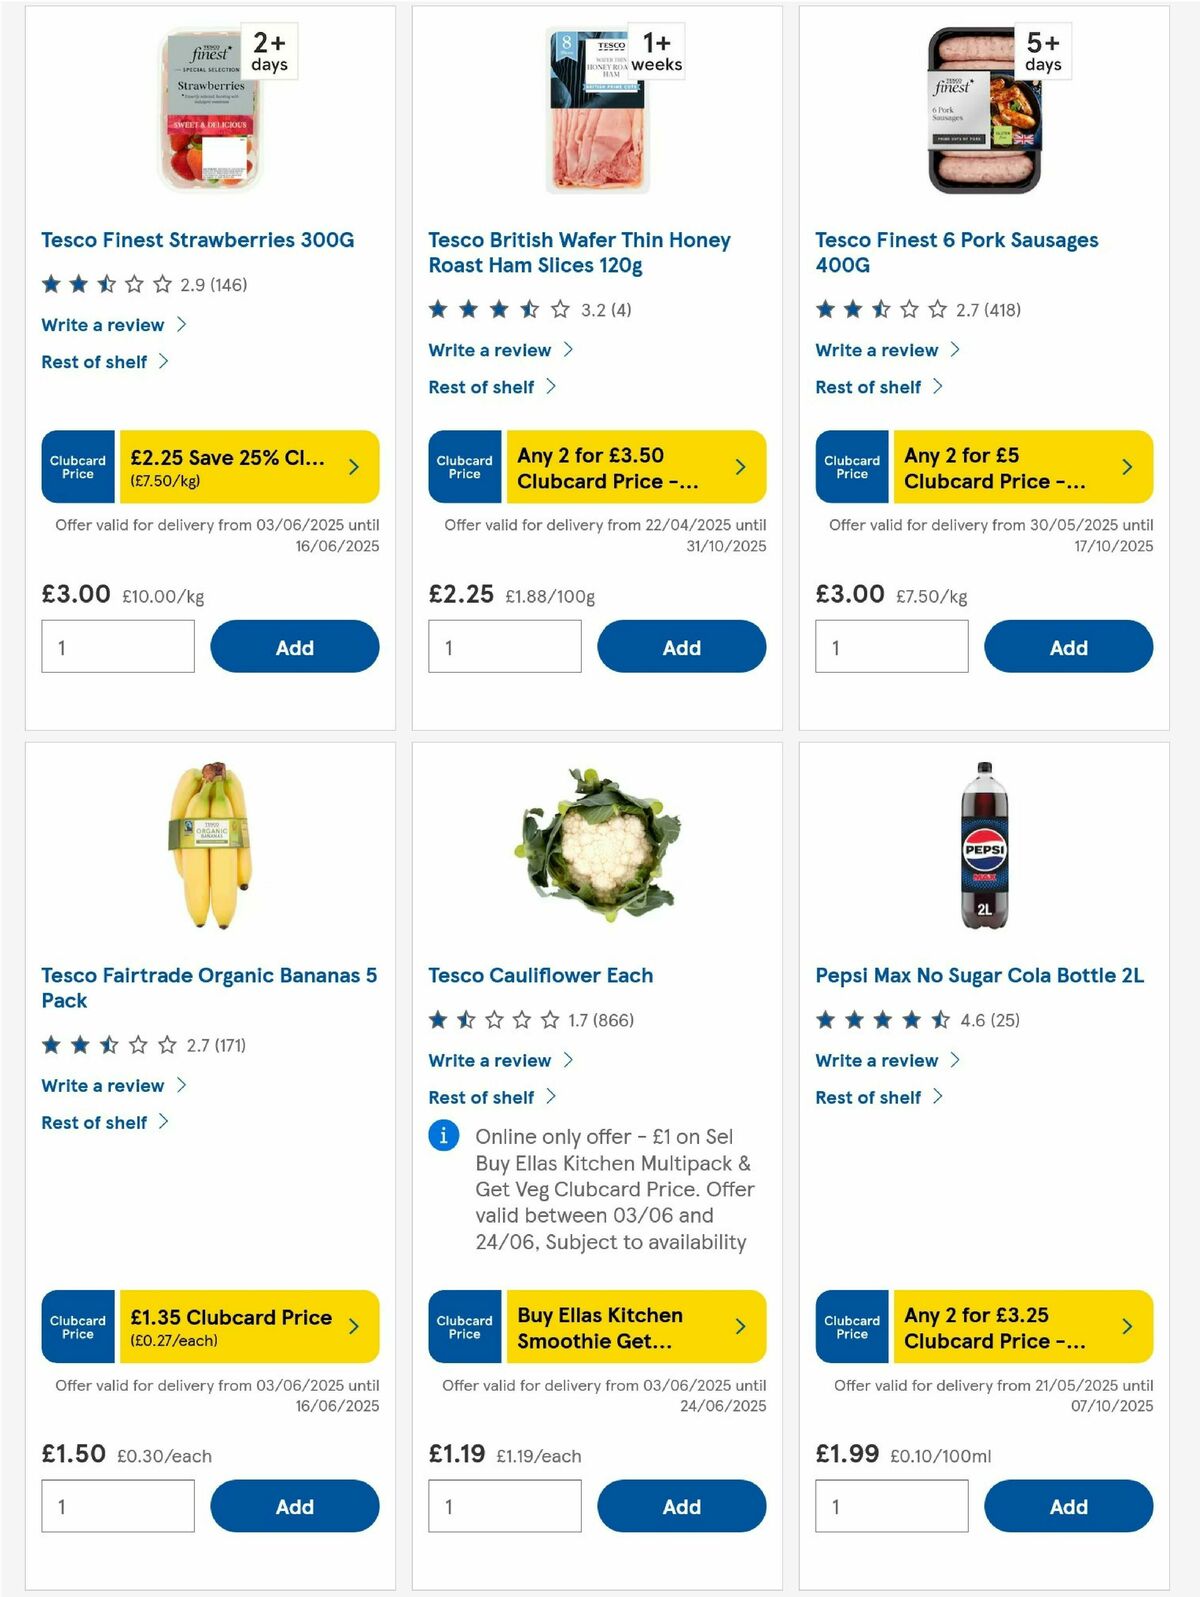Screen dimensions: 1200x1597
Task: Add the Pepsi Max Cola Bottle to basket
Action: [x=1068, y=1506]
